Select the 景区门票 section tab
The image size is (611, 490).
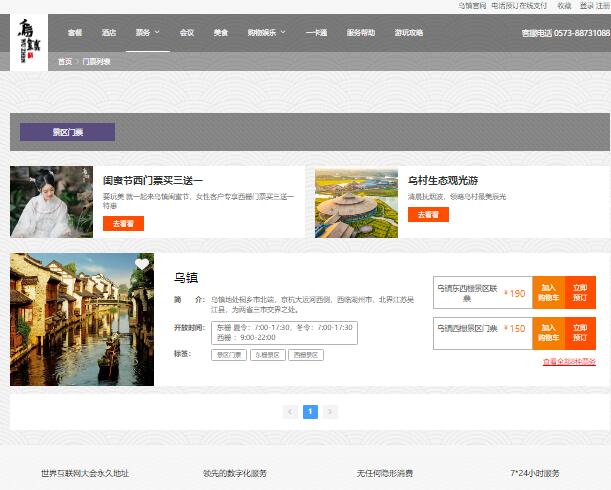pos(67,132)
